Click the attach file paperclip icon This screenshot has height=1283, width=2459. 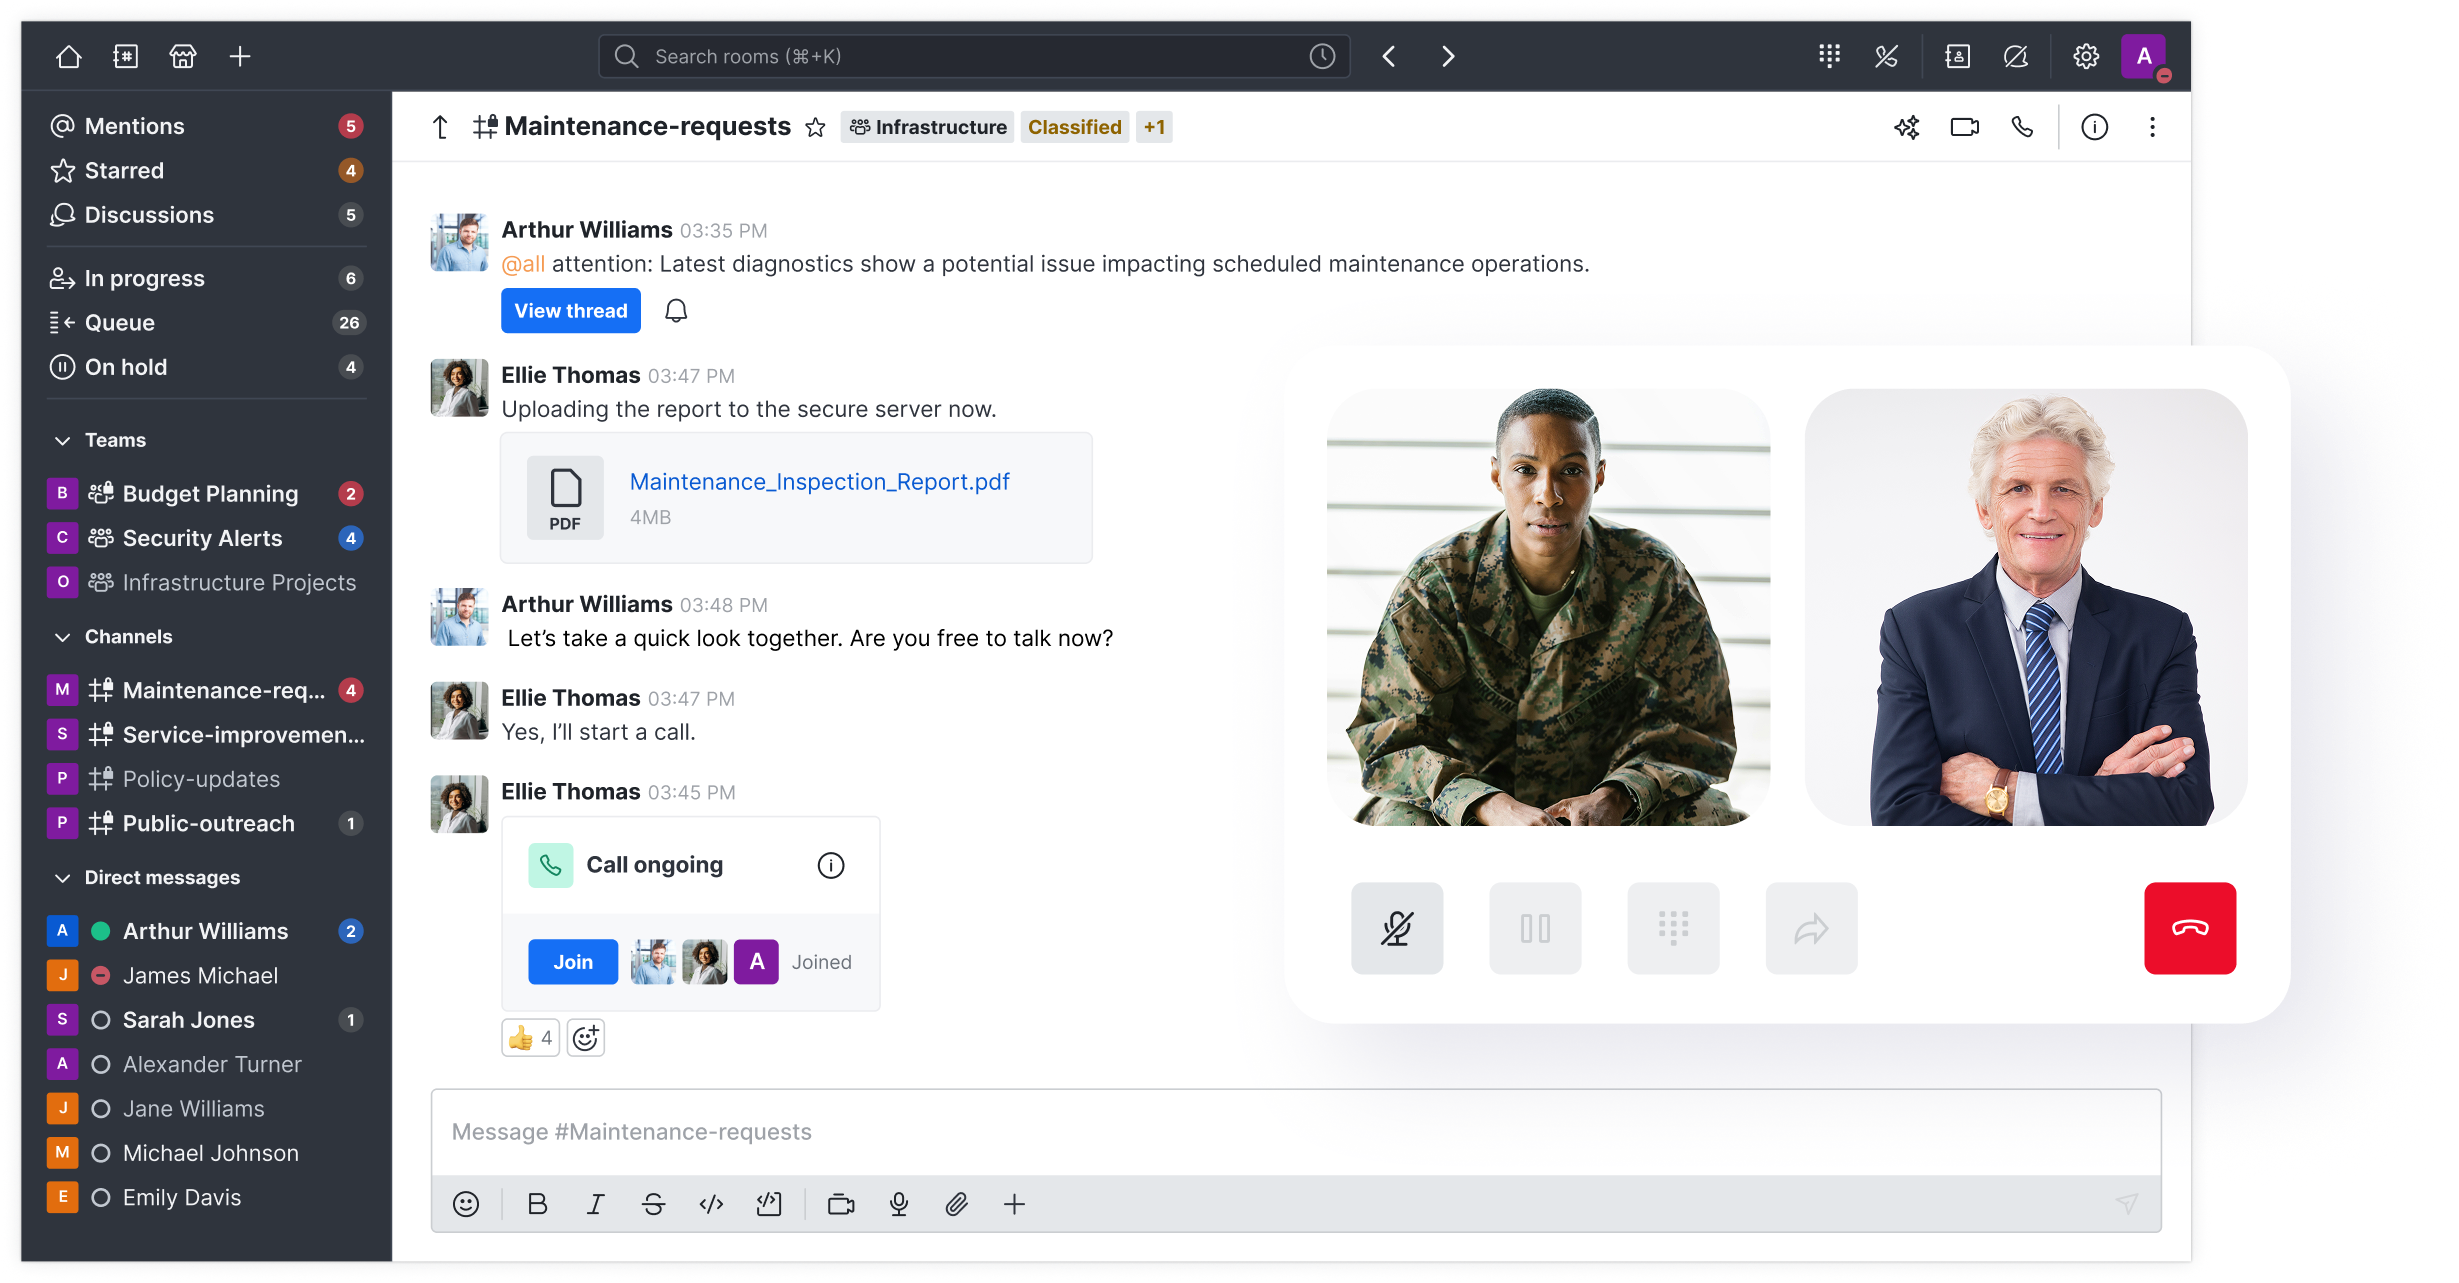[x=956, y=1204]
